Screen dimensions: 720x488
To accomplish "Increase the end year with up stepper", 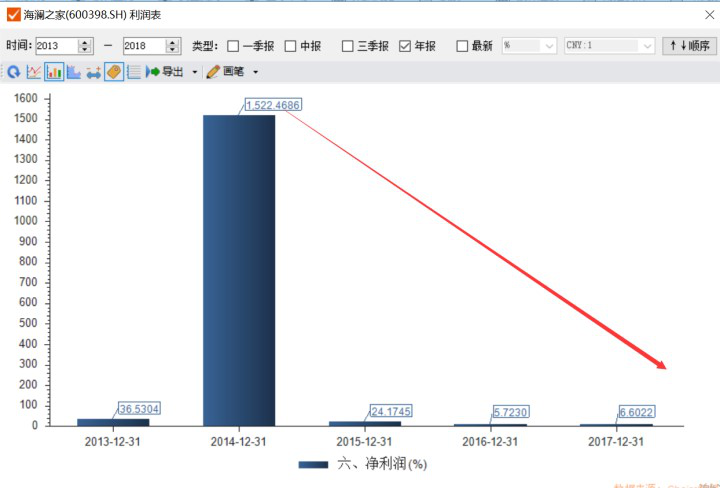I will click(172, 42).
